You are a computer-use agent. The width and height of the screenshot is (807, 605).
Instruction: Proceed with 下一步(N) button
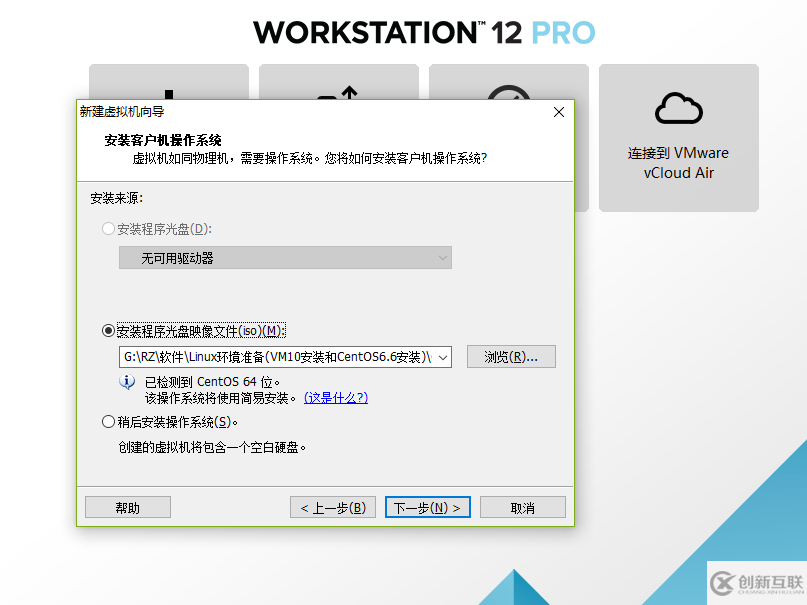click(x=428, y=508)
